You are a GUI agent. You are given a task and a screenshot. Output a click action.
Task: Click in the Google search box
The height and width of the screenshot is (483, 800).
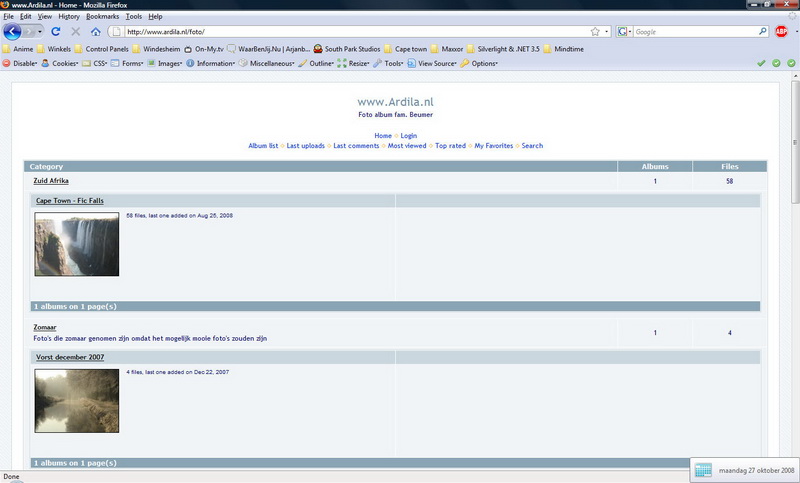695,32
